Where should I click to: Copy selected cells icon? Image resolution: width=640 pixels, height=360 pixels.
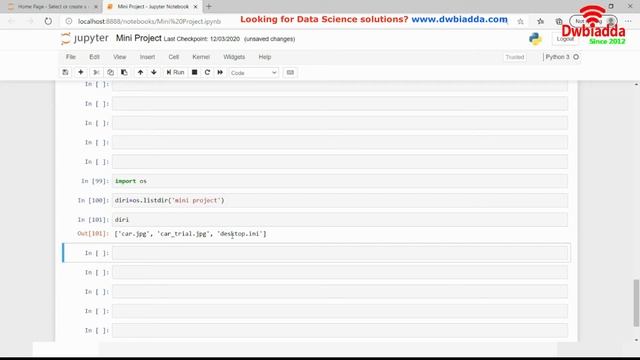pyautogui.click(x=110, y=72)
